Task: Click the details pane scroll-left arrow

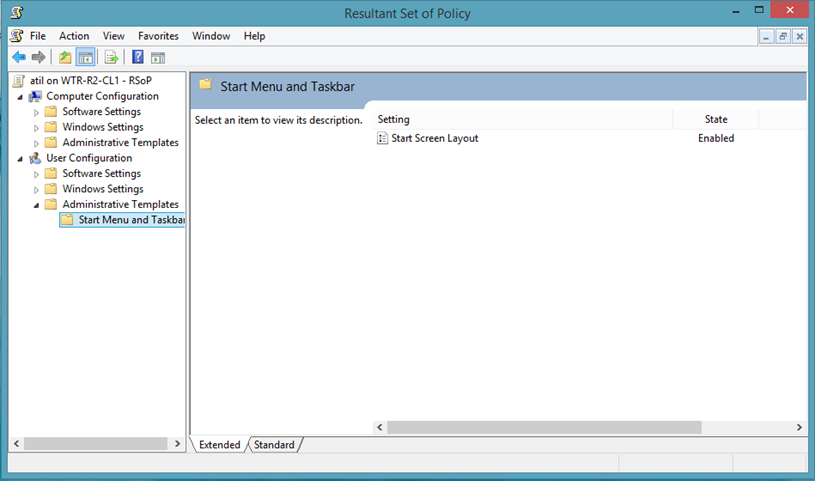Action: pos(379,427)
